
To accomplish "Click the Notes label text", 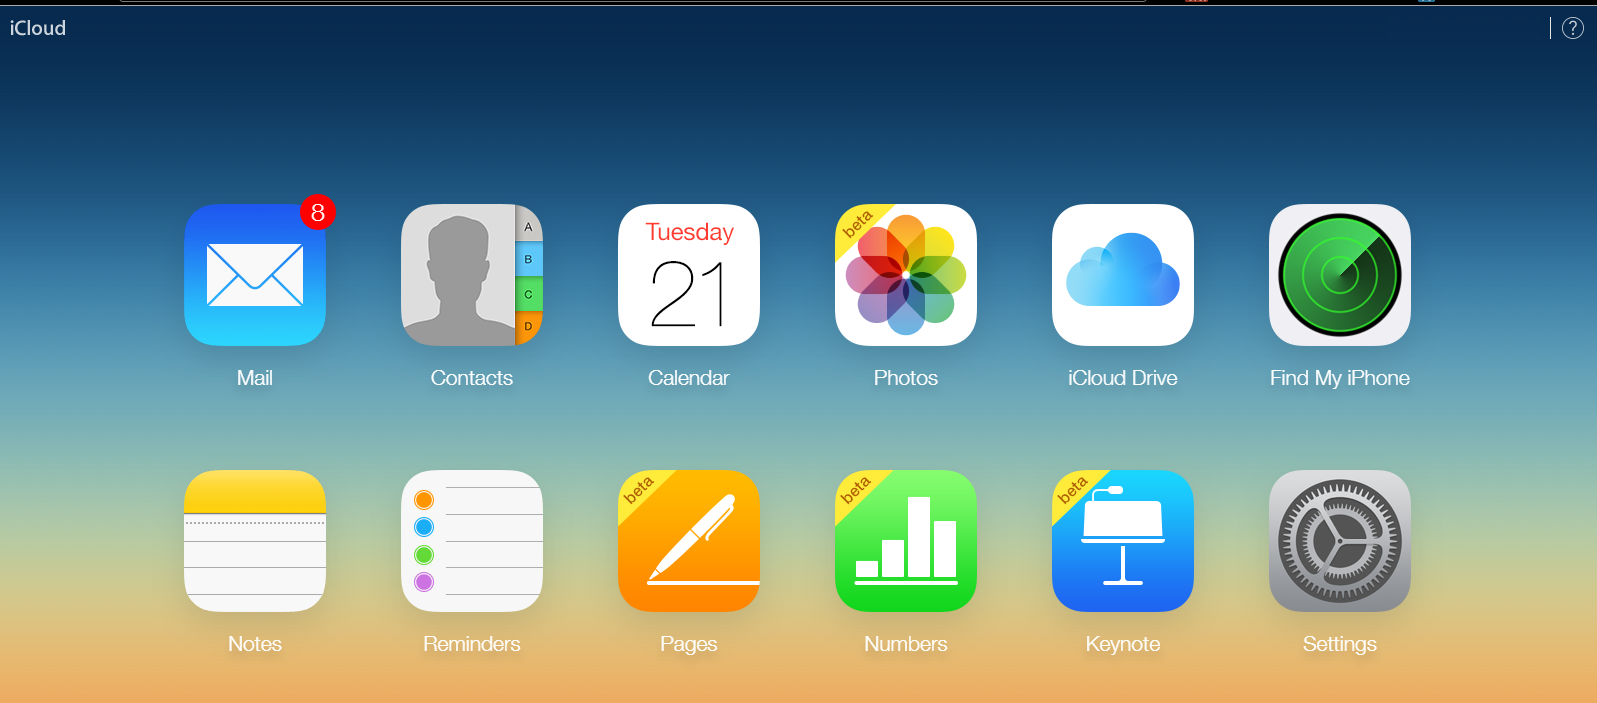I will (255, 644).
